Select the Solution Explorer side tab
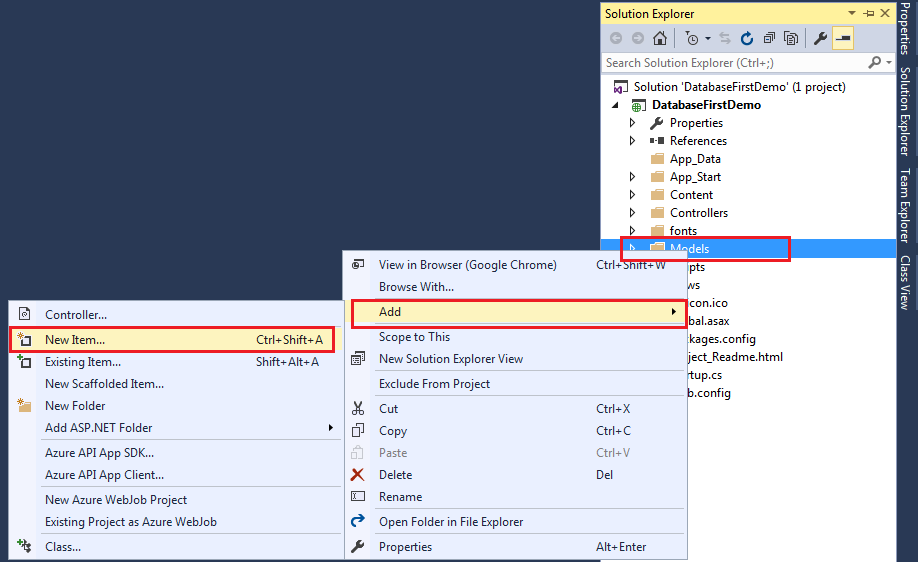This screenshot has height=562, width=918. pos(905,111)
